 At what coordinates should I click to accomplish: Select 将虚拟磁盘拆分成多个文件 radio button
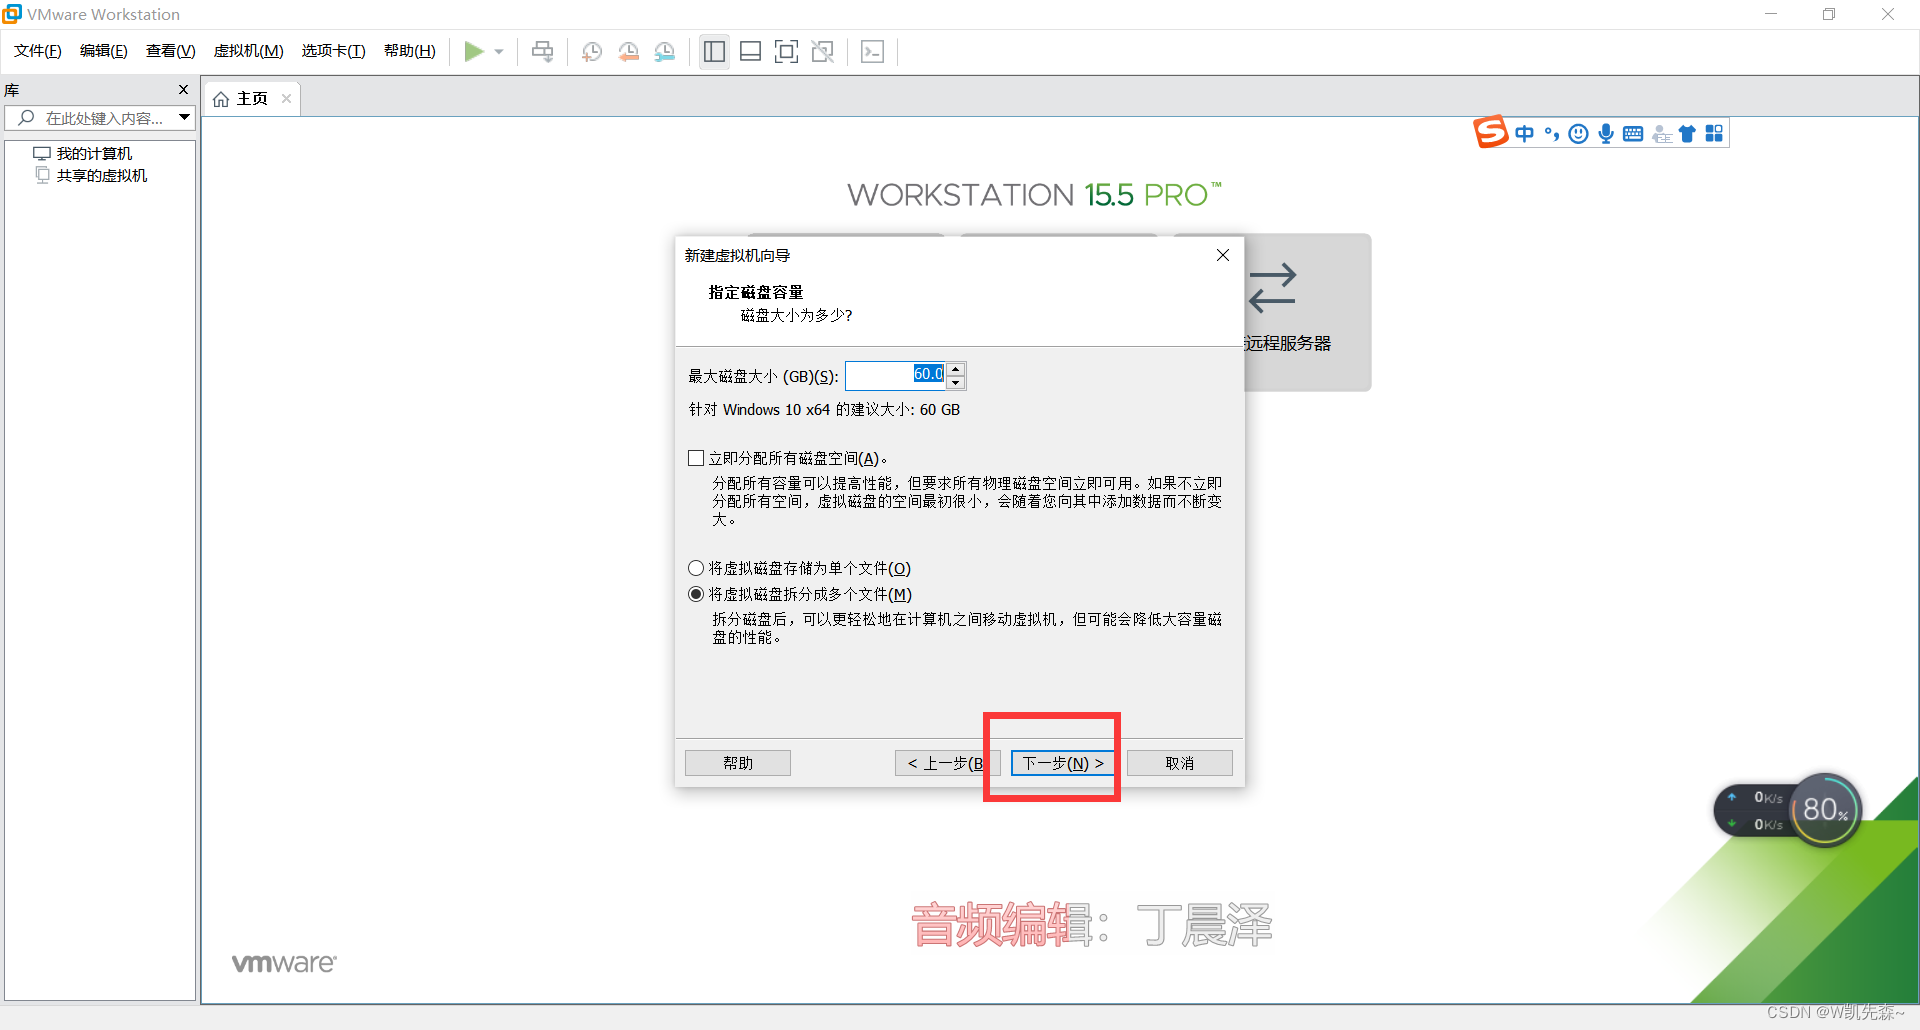pyautogui.click(x=696, y=594)
